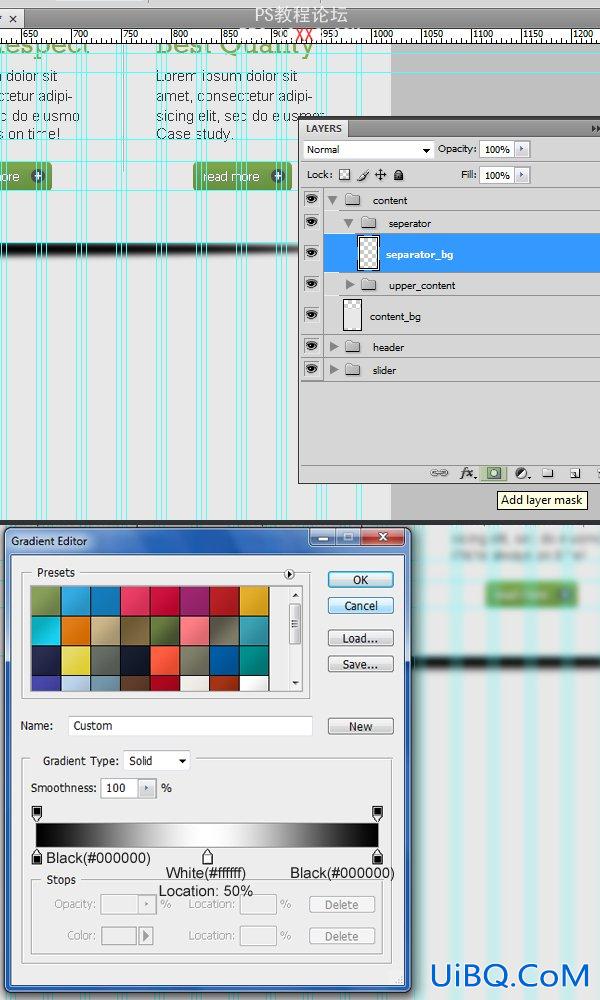
Task: Click the Lock all padlock icon
Action: tap(399, 175)
